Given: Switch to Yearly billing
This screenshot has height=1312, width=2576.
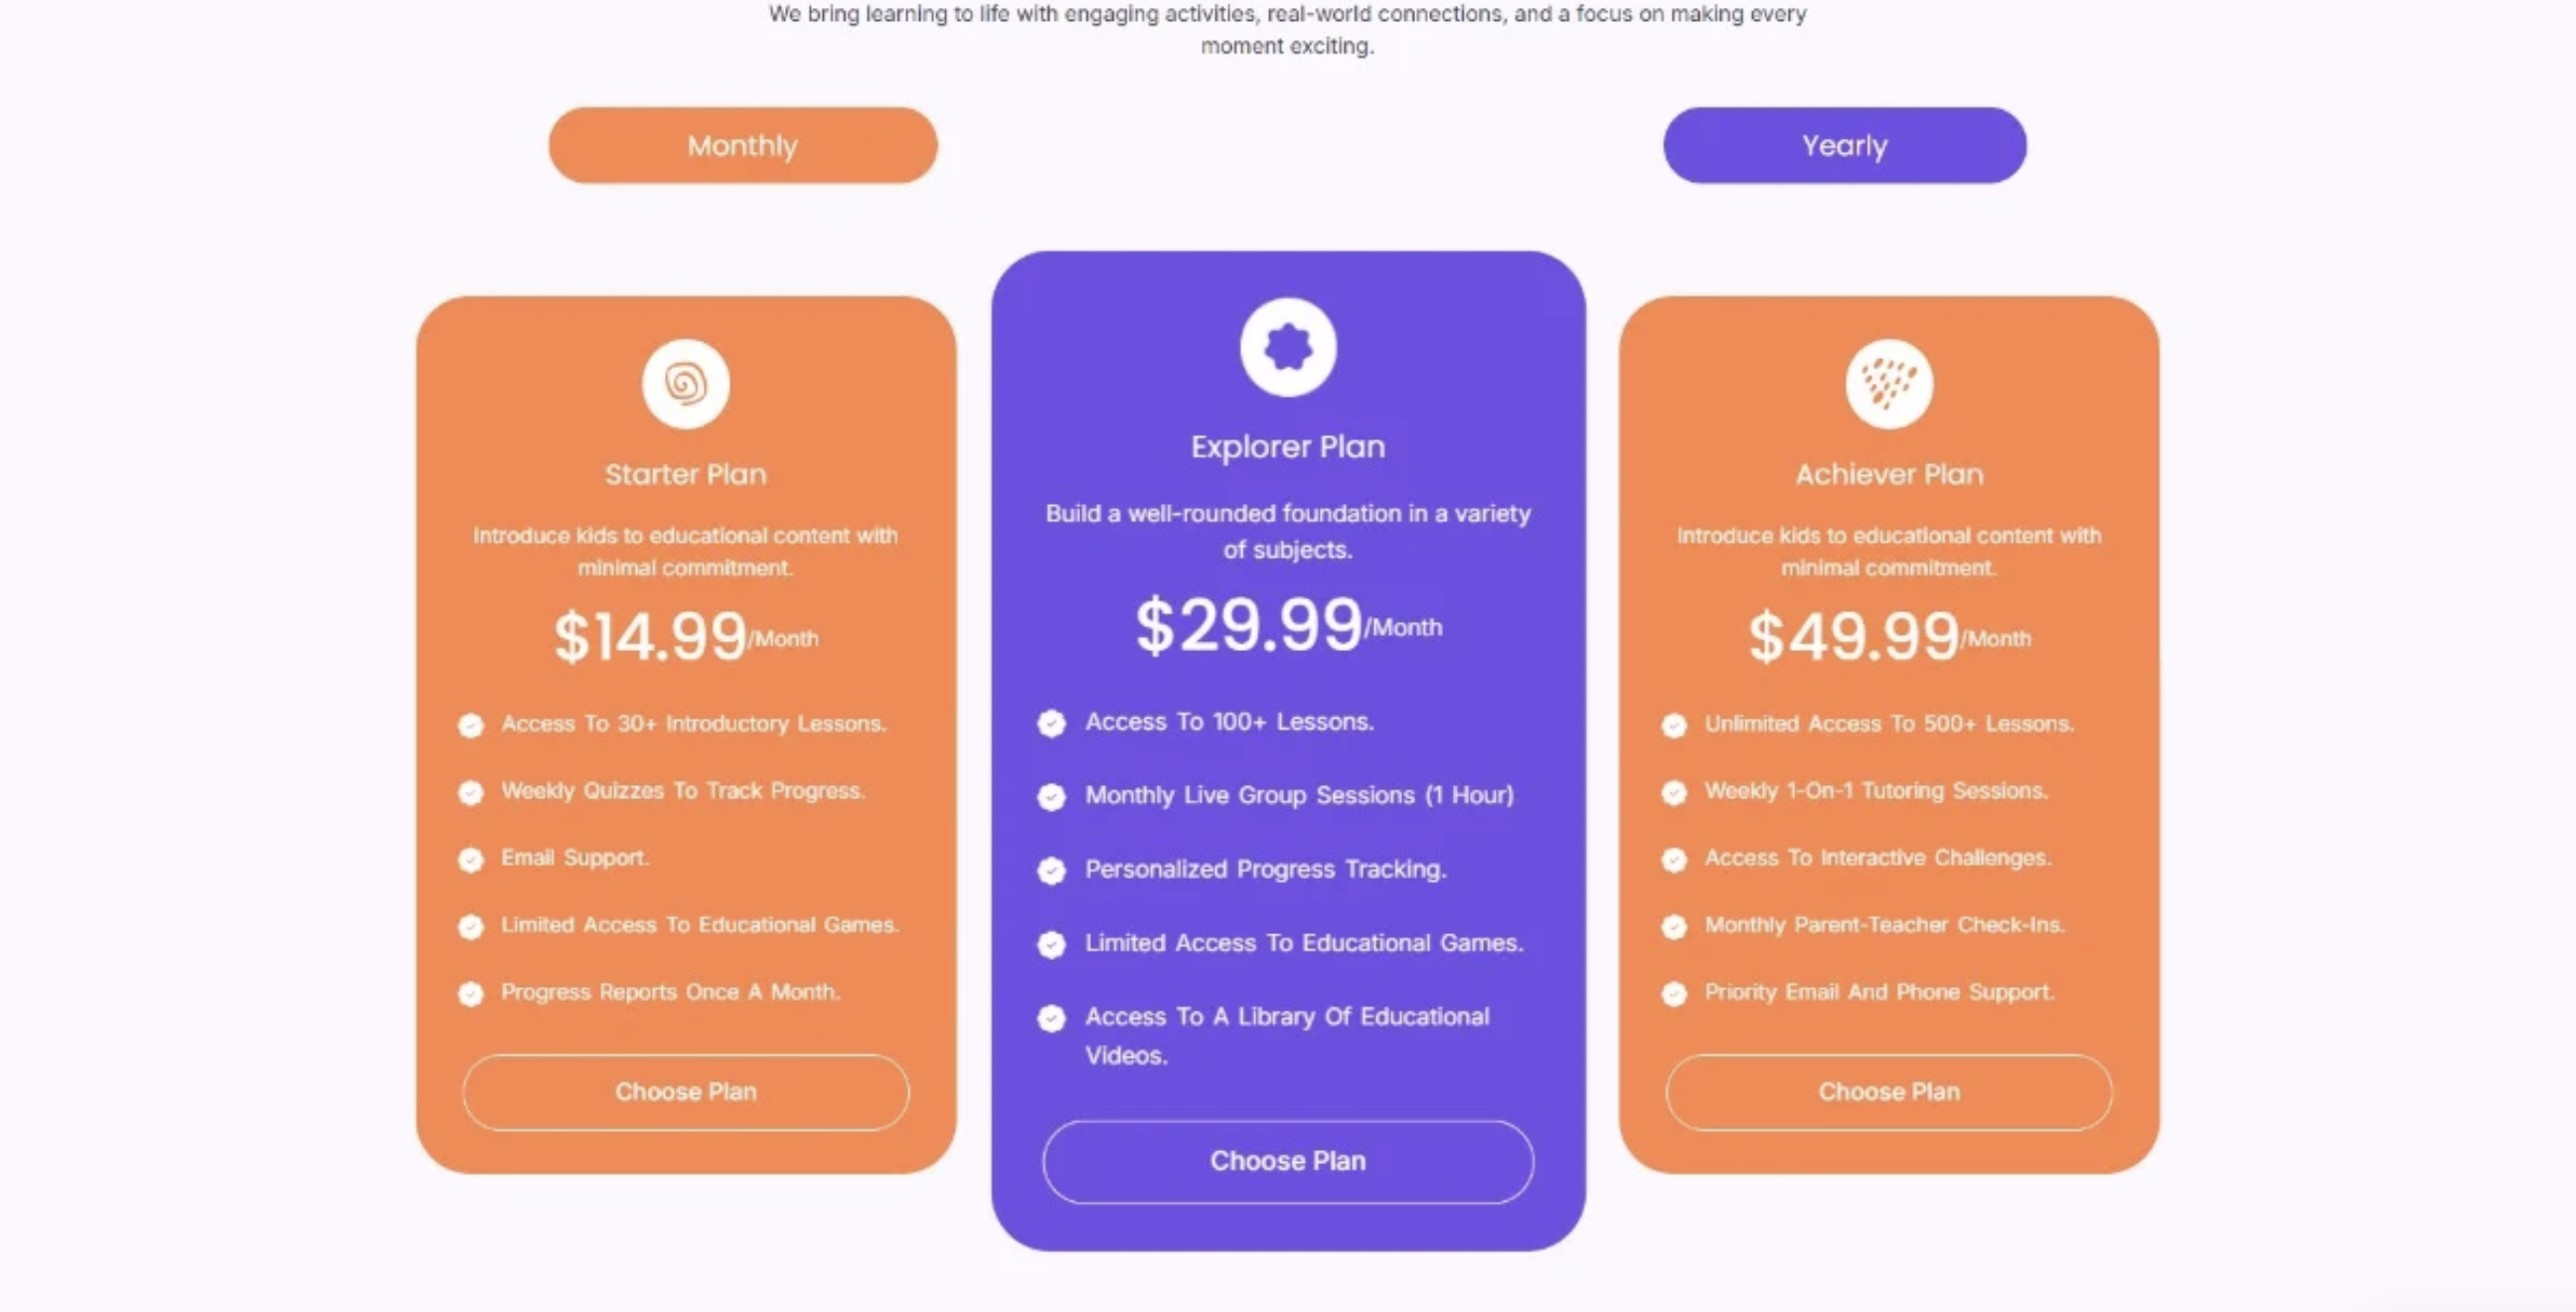Looking at the screenshot, I should 1844,146.
